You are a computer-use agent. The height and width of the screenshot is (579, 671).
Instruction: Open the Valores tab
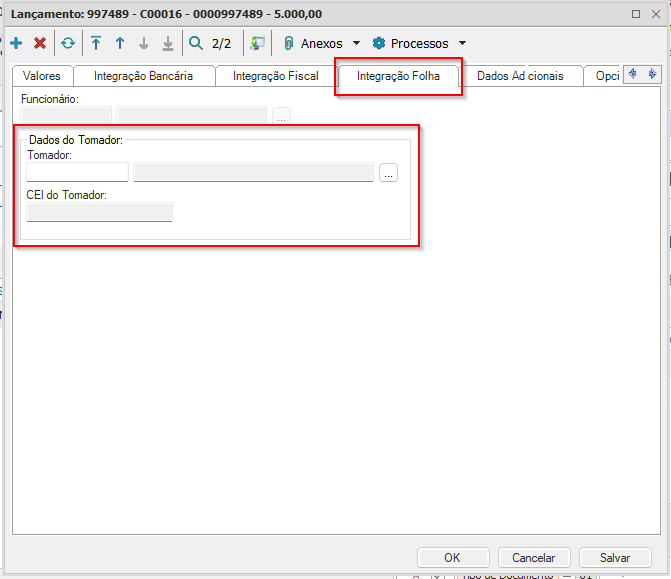pyautogui.click(x=42, y=76)
